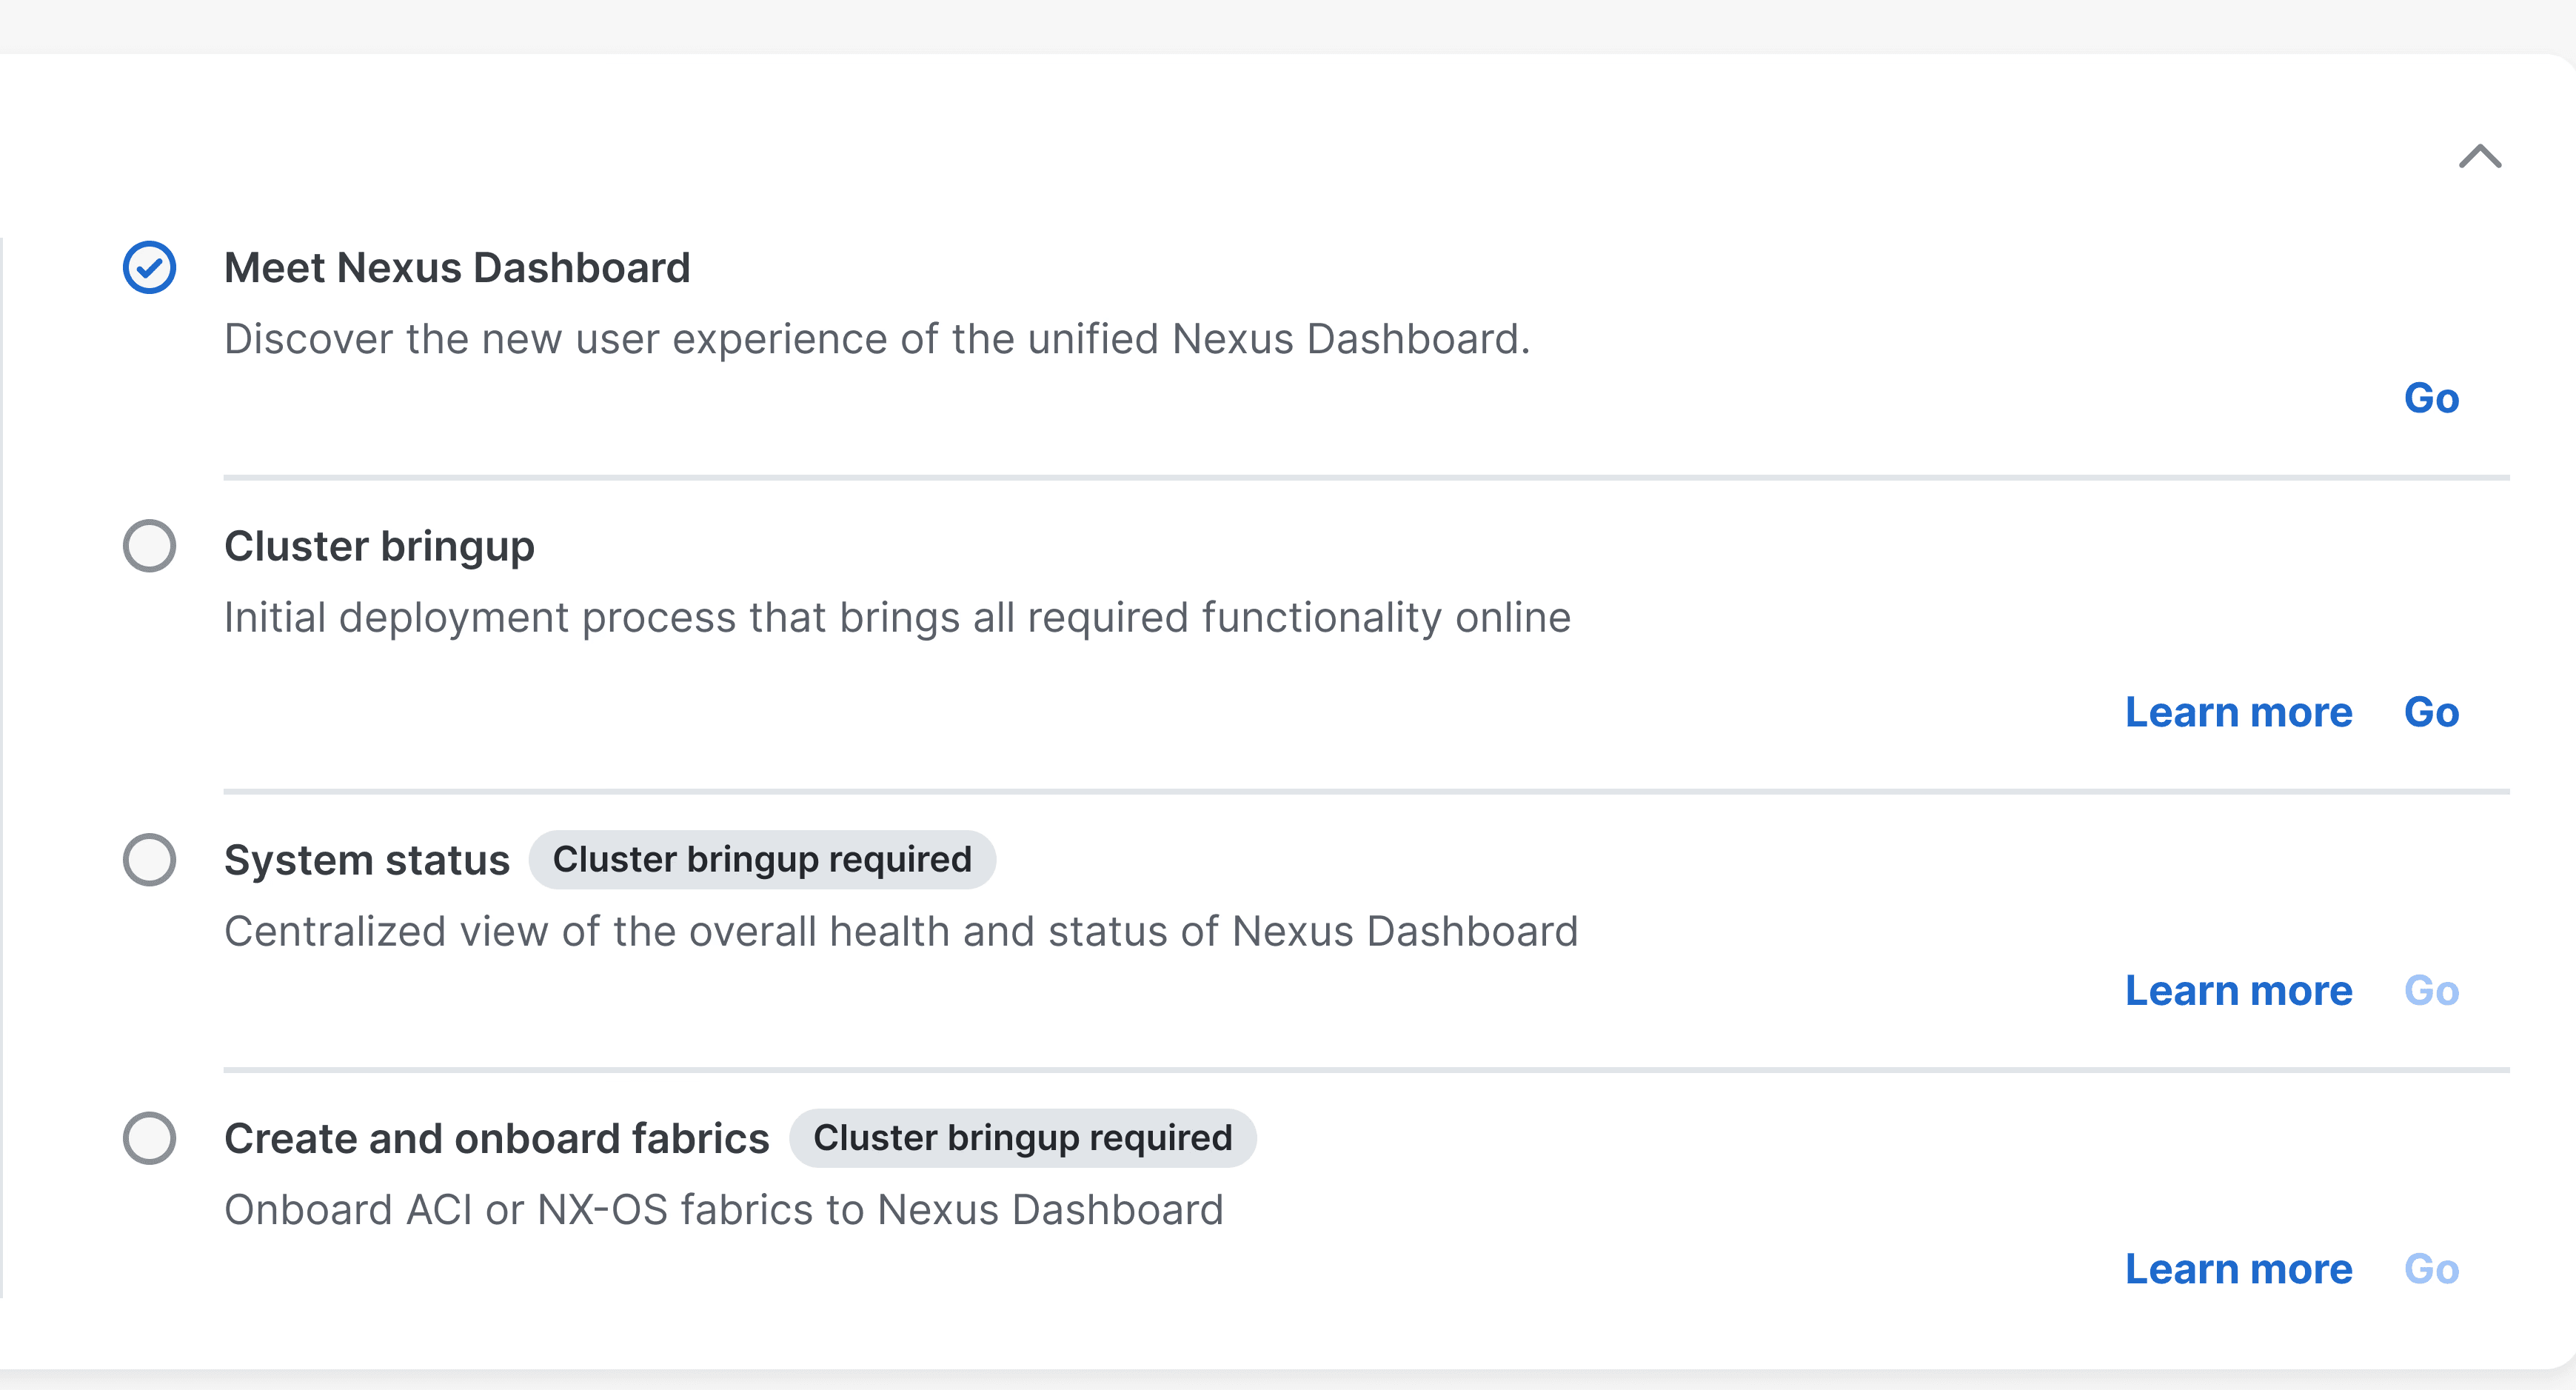The image size is (2576, 1390).
Task: Open Learn more for System status
Action: (x=2238, y=990)
